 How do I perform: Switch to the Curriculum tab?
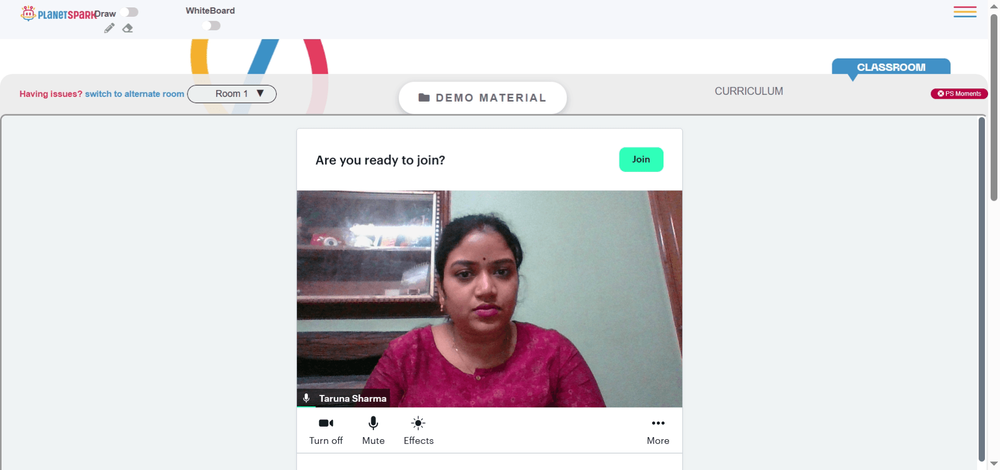coord(749,91)
